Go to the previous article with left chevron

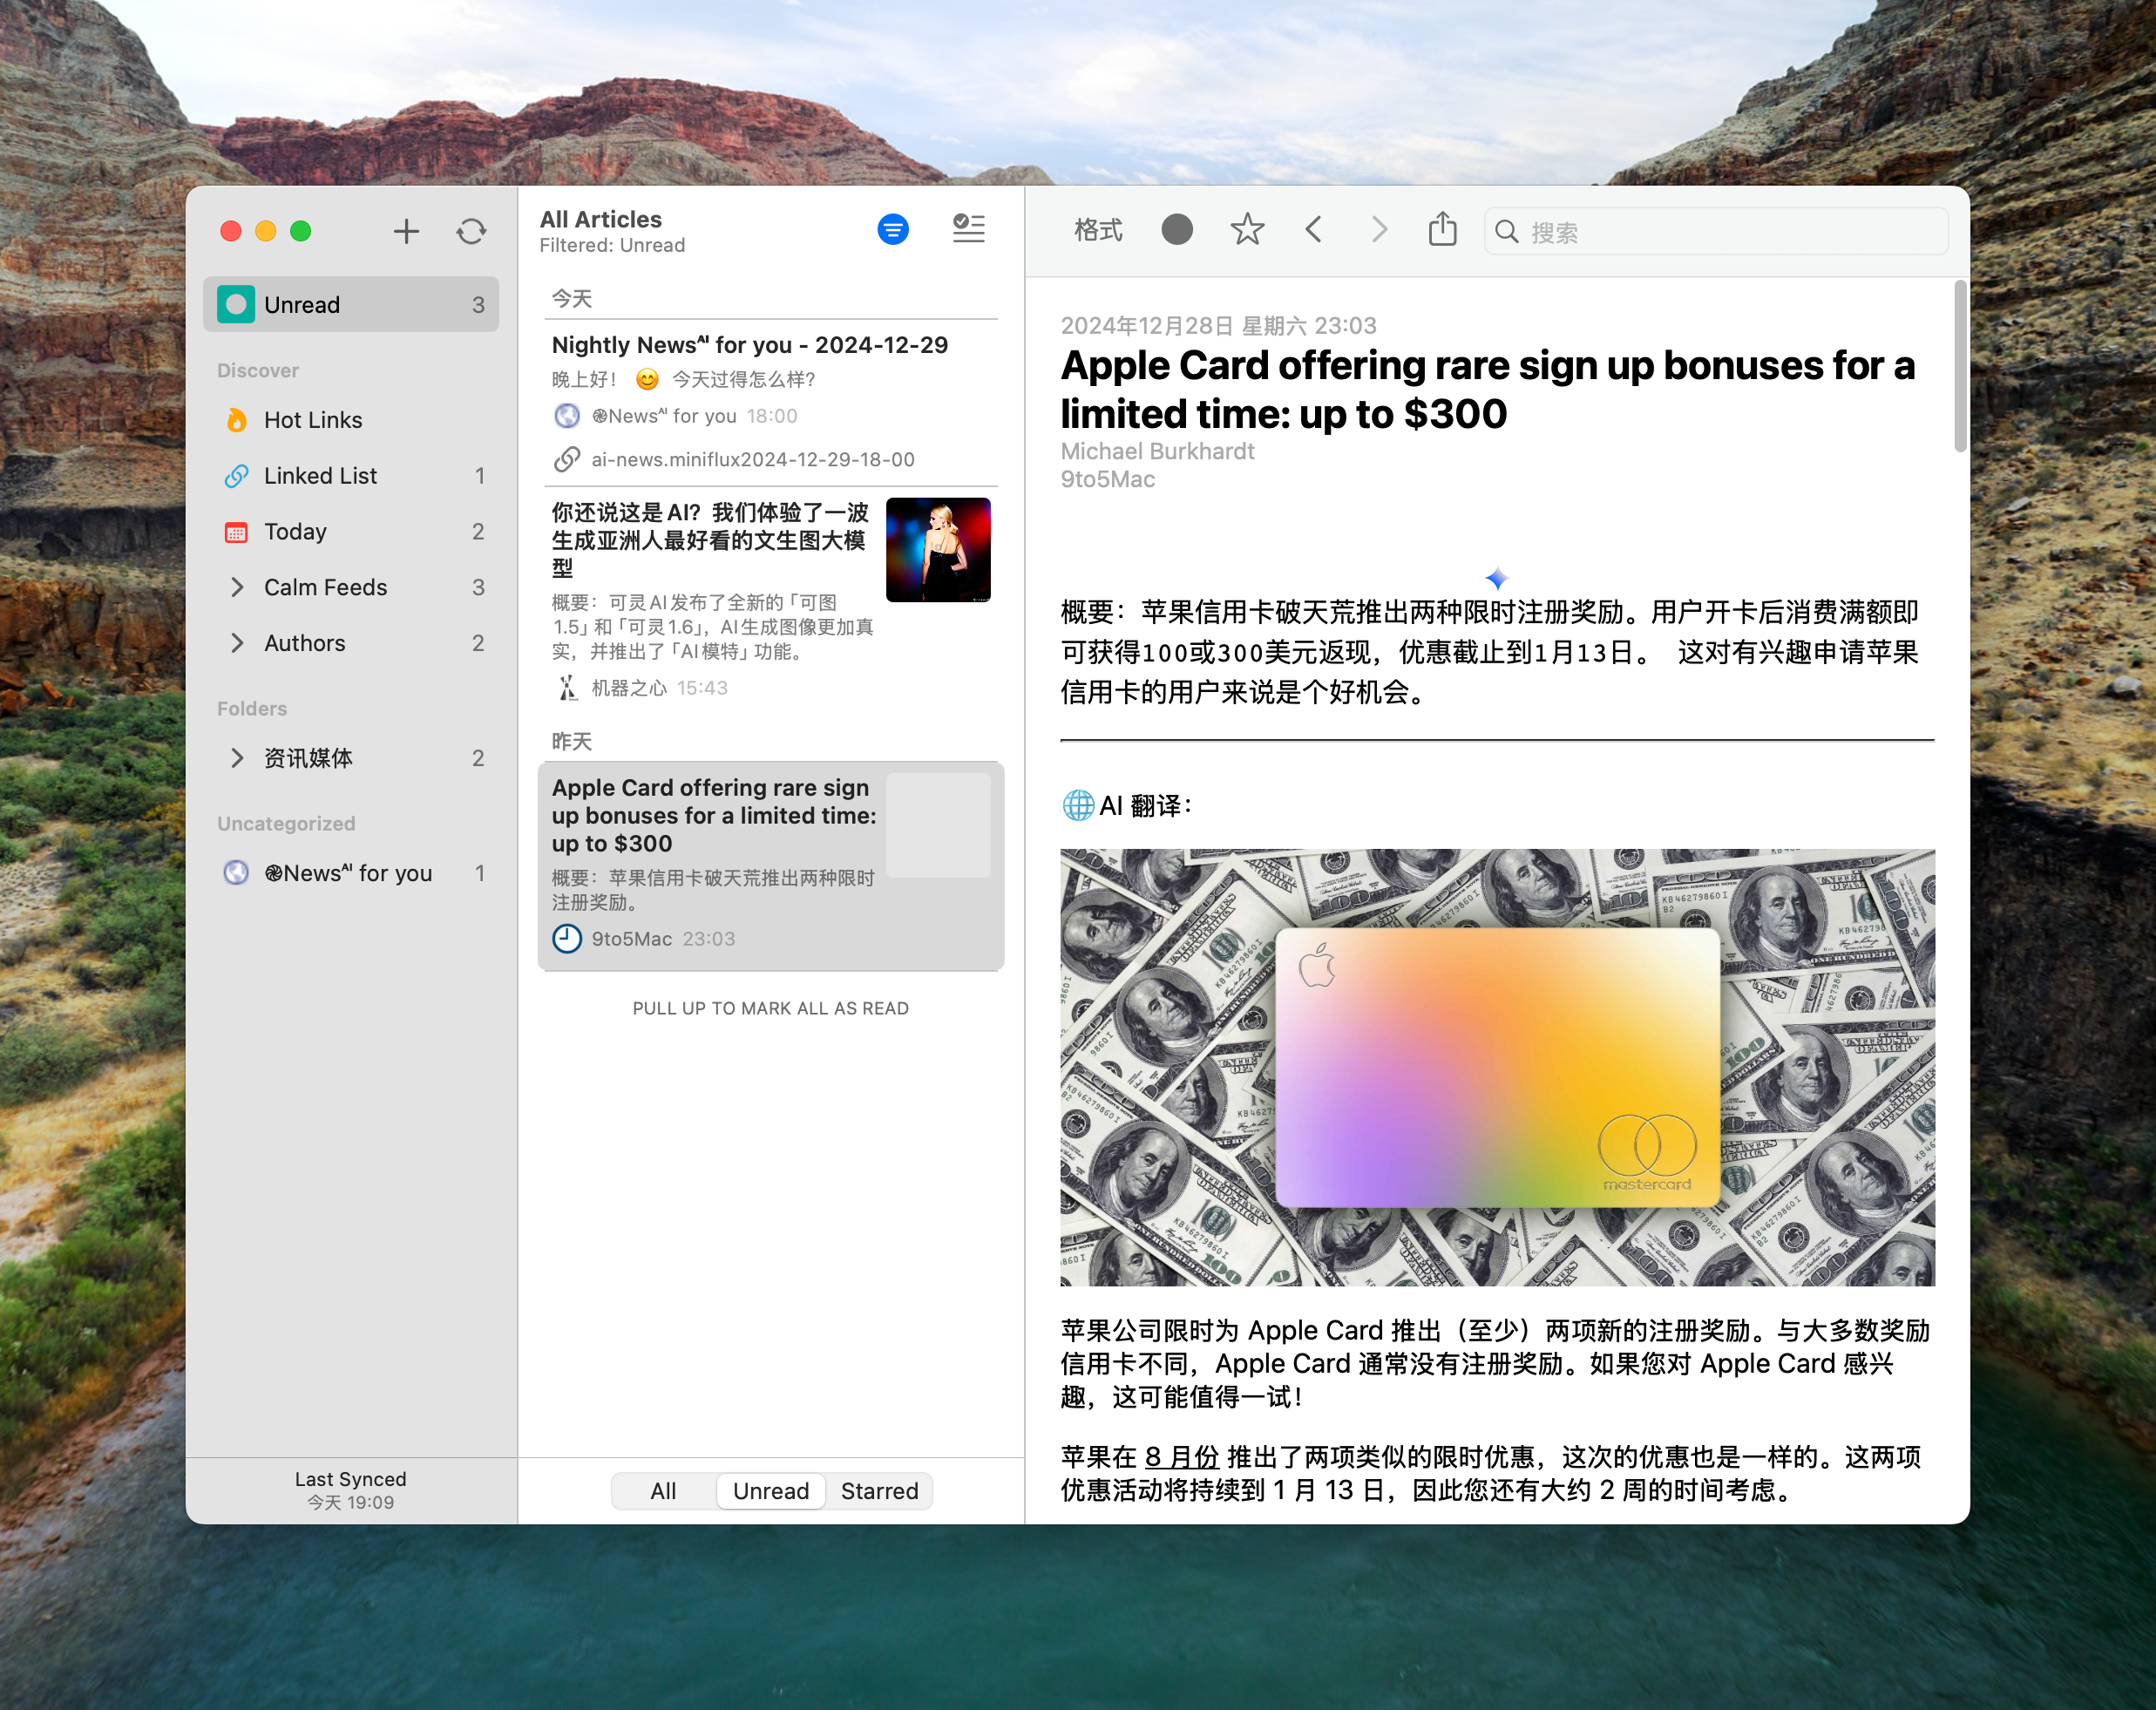point(1313,230)
